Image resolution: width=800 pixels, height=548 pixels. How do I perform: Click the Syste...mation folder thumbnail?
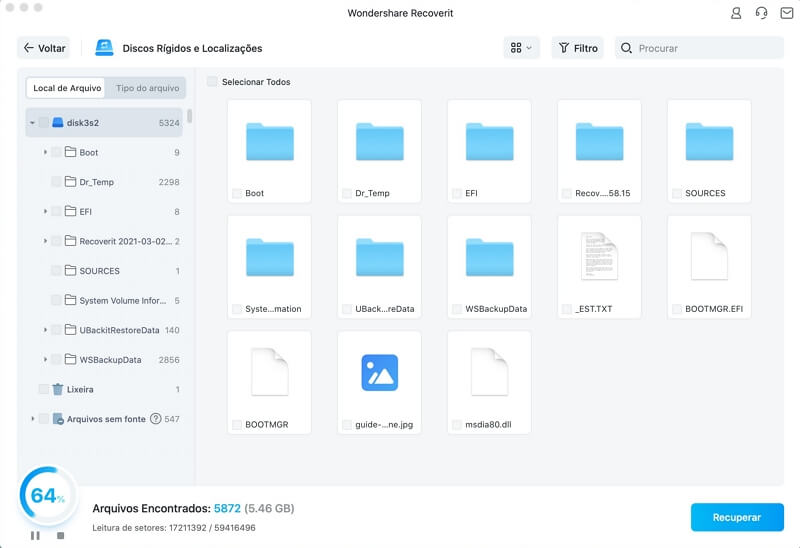270,257
